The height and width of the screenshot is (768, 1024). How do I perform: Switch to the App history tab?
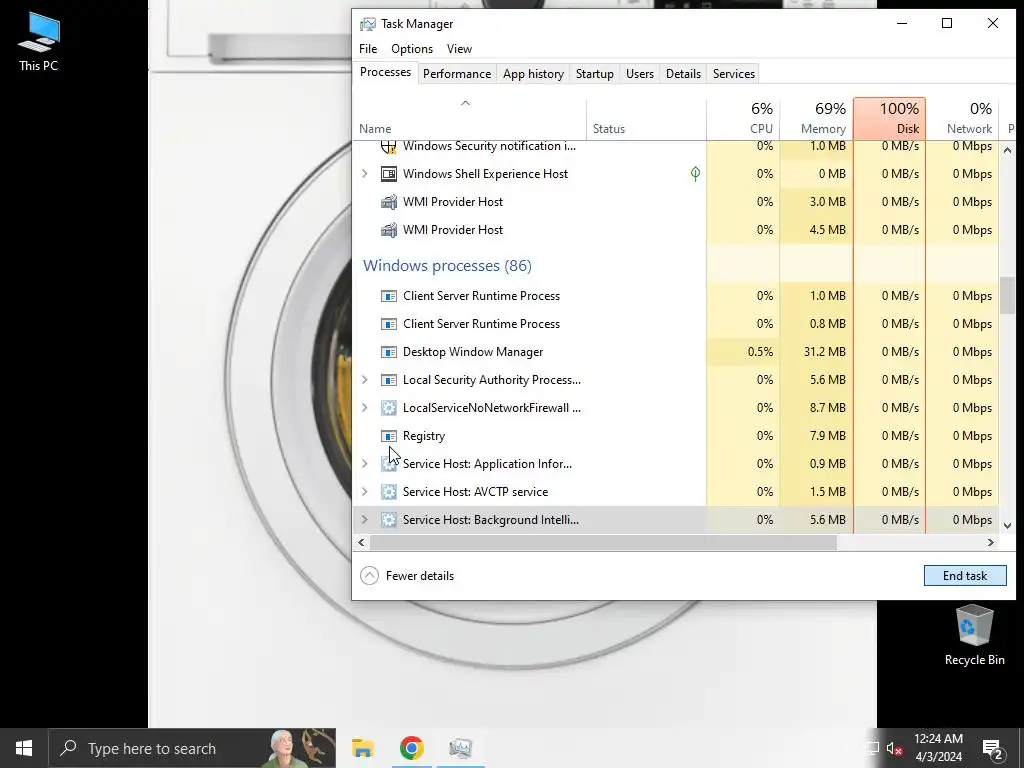click(x=533, y=74)
